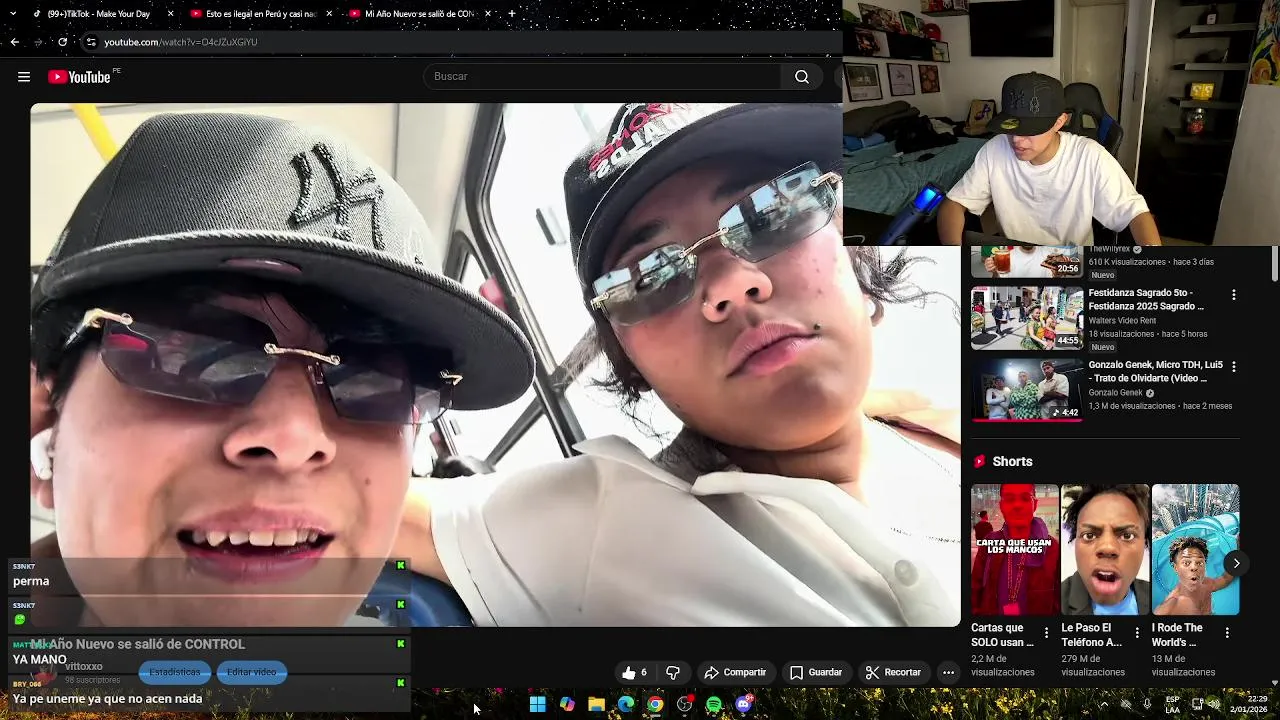
Task: Open the 'I Rode The World's' short
Action: [x=1195, y=550]
